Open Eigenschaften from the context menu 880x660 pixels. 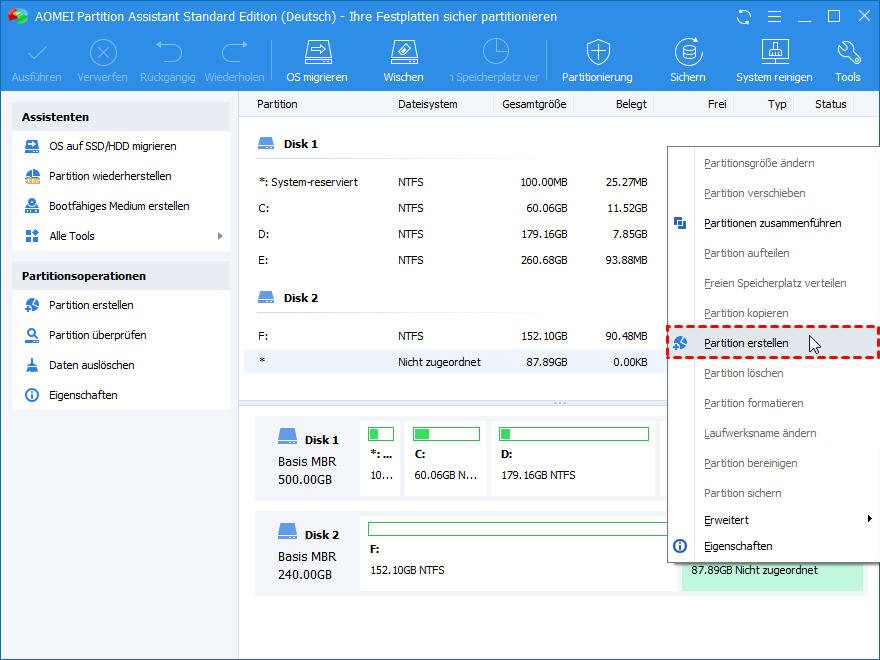point(738,546)
